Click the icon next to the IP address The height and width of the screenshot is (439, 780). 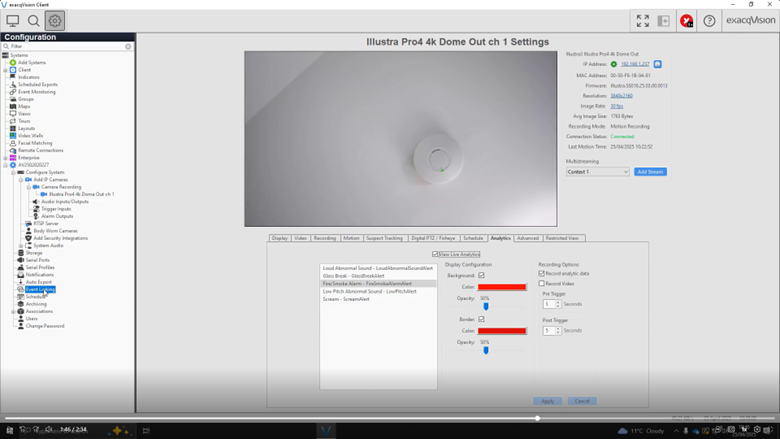coord(657,64)
